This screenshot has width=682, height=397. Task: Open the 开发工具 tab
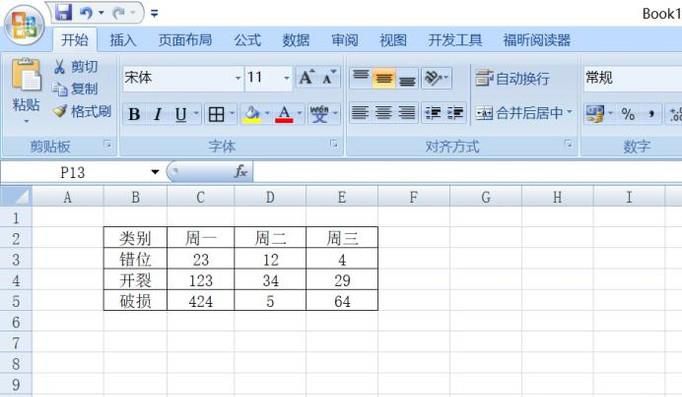tap(455, 40)
